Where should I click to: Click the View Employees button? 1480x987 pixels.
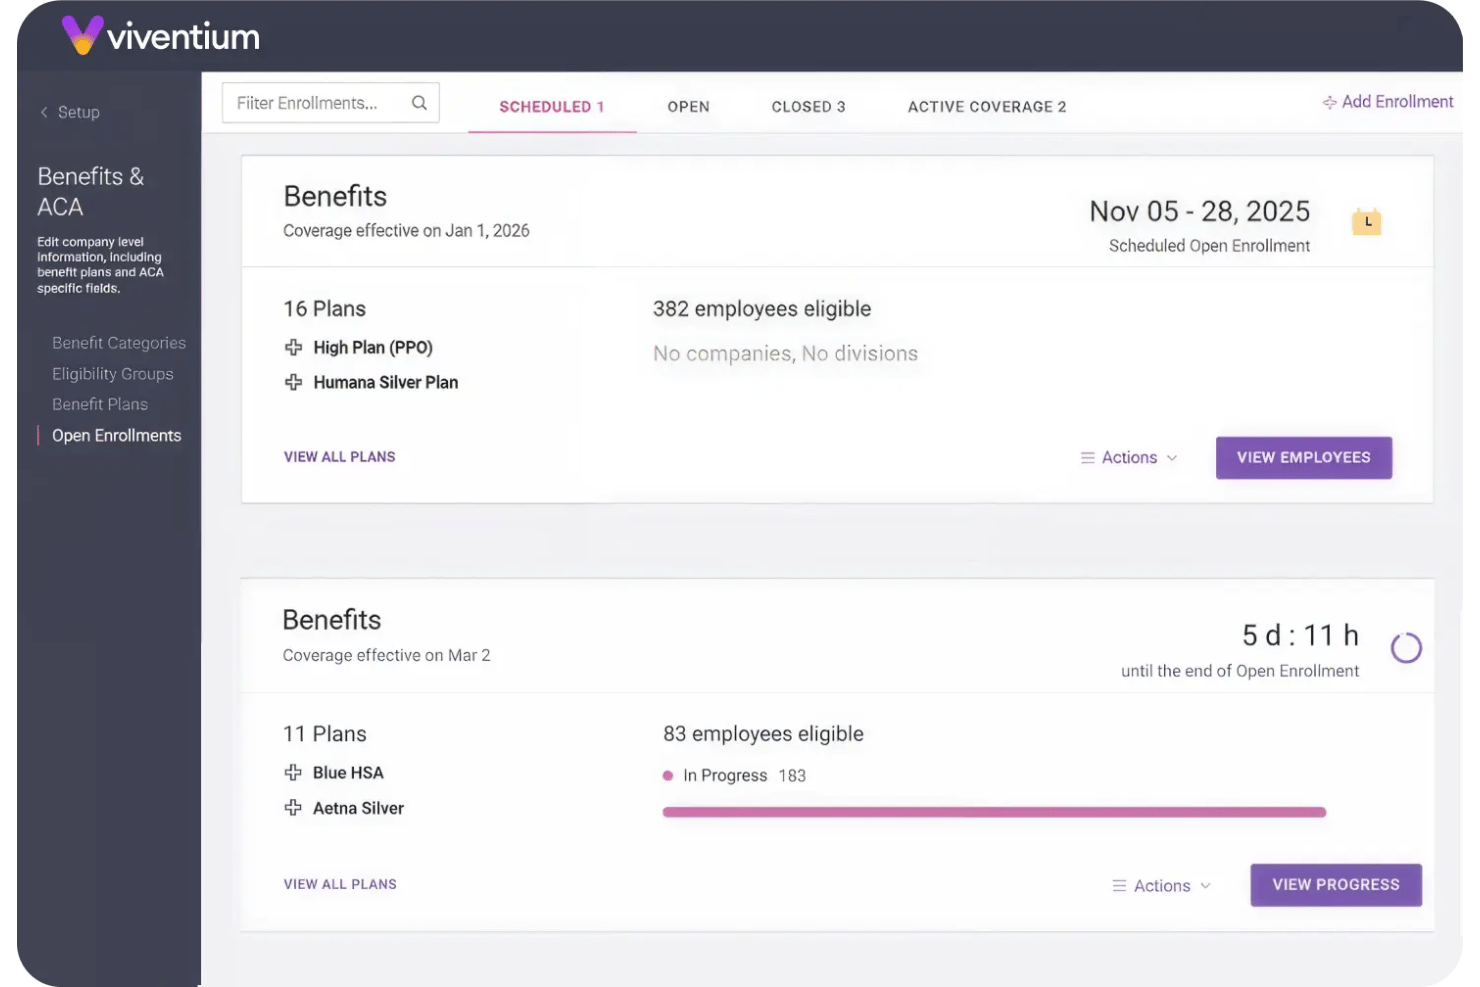(1304, 458)
